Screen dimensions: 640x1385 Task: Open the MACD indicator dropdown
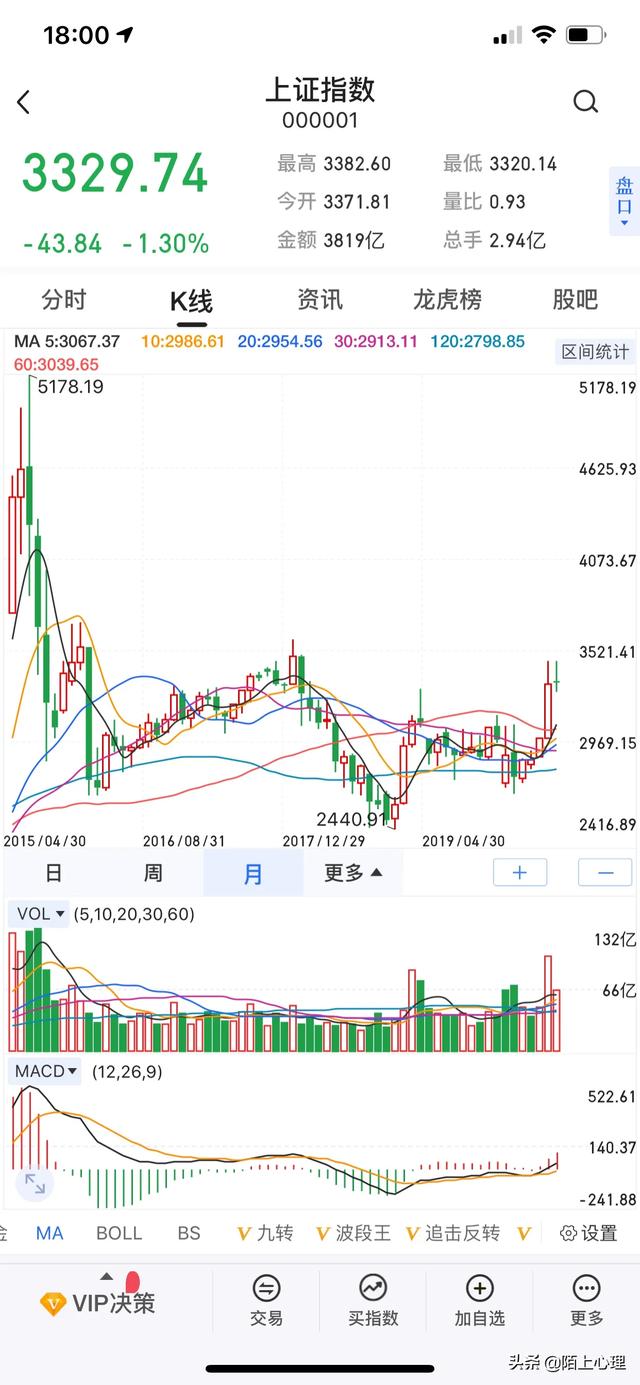[46, 1072]
